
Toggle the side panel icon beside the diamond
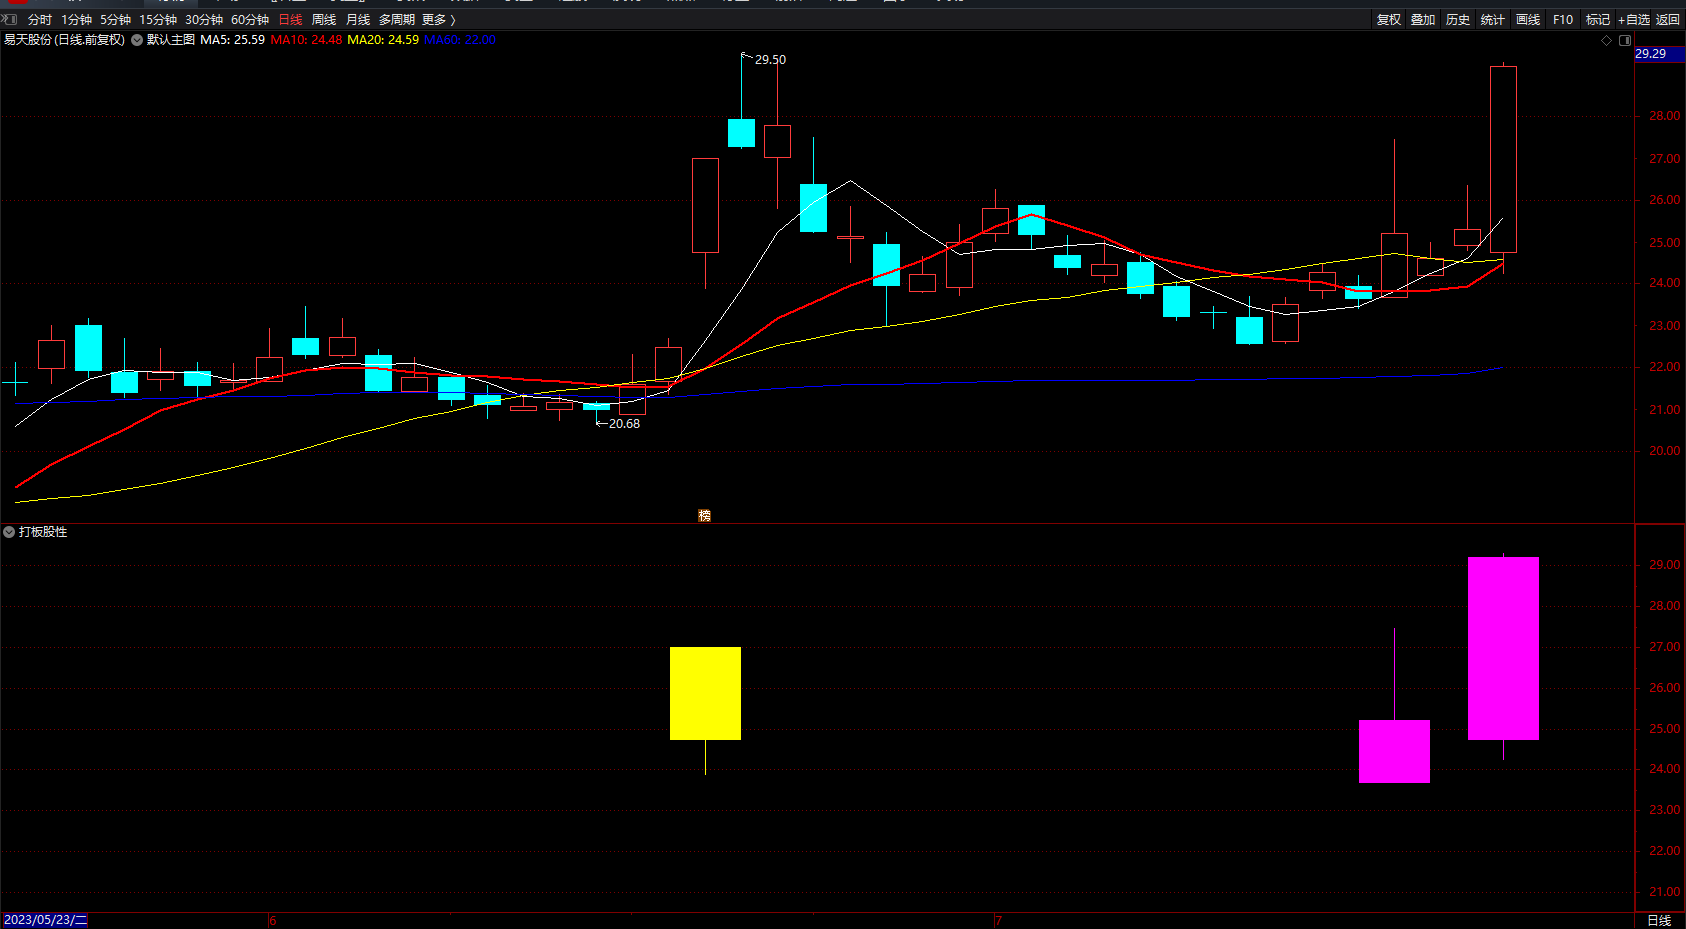pos(1625,40)
